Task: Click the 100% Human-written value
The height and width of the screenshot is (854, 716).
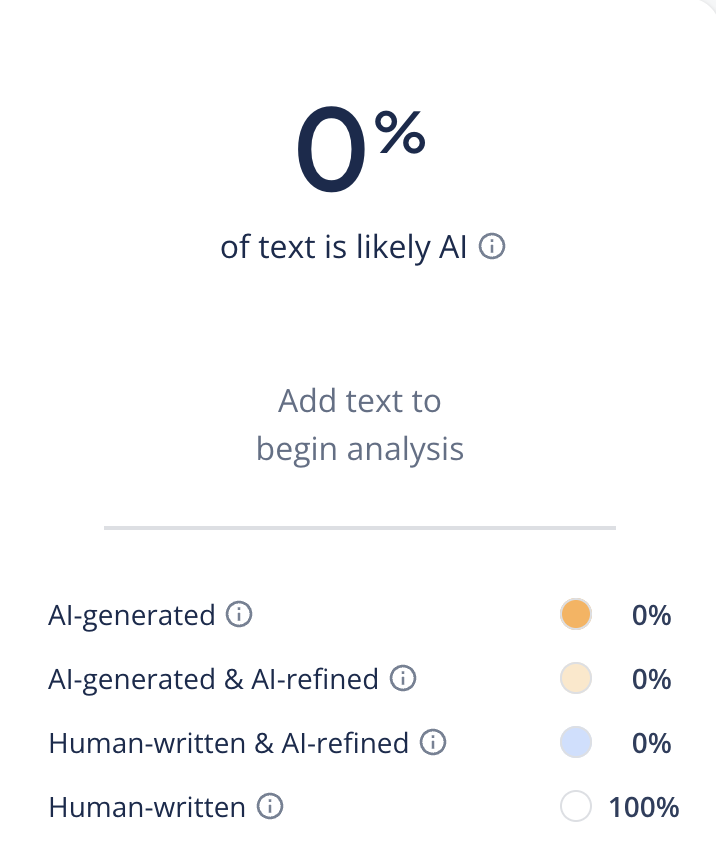Action: tap(644, 806)
